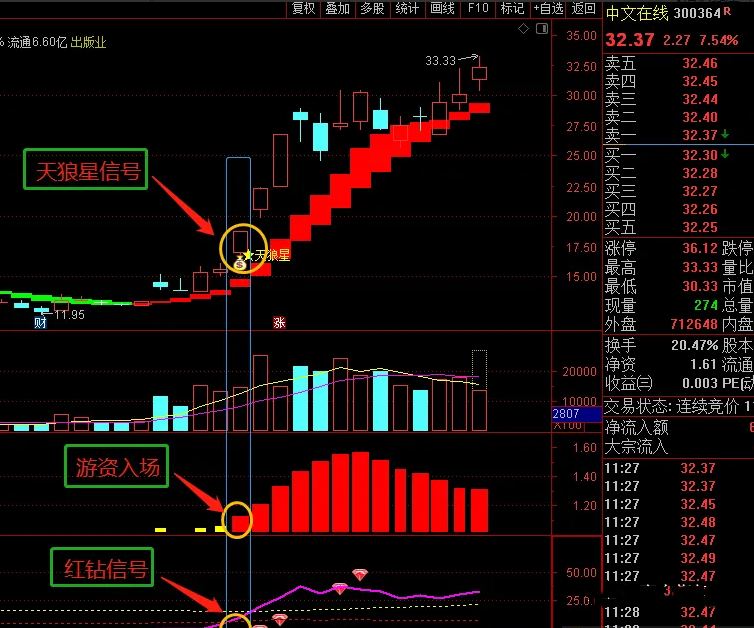Click the 涨 limit-up marker icon
Screen dimensions: 754x628
coord(280,322)
